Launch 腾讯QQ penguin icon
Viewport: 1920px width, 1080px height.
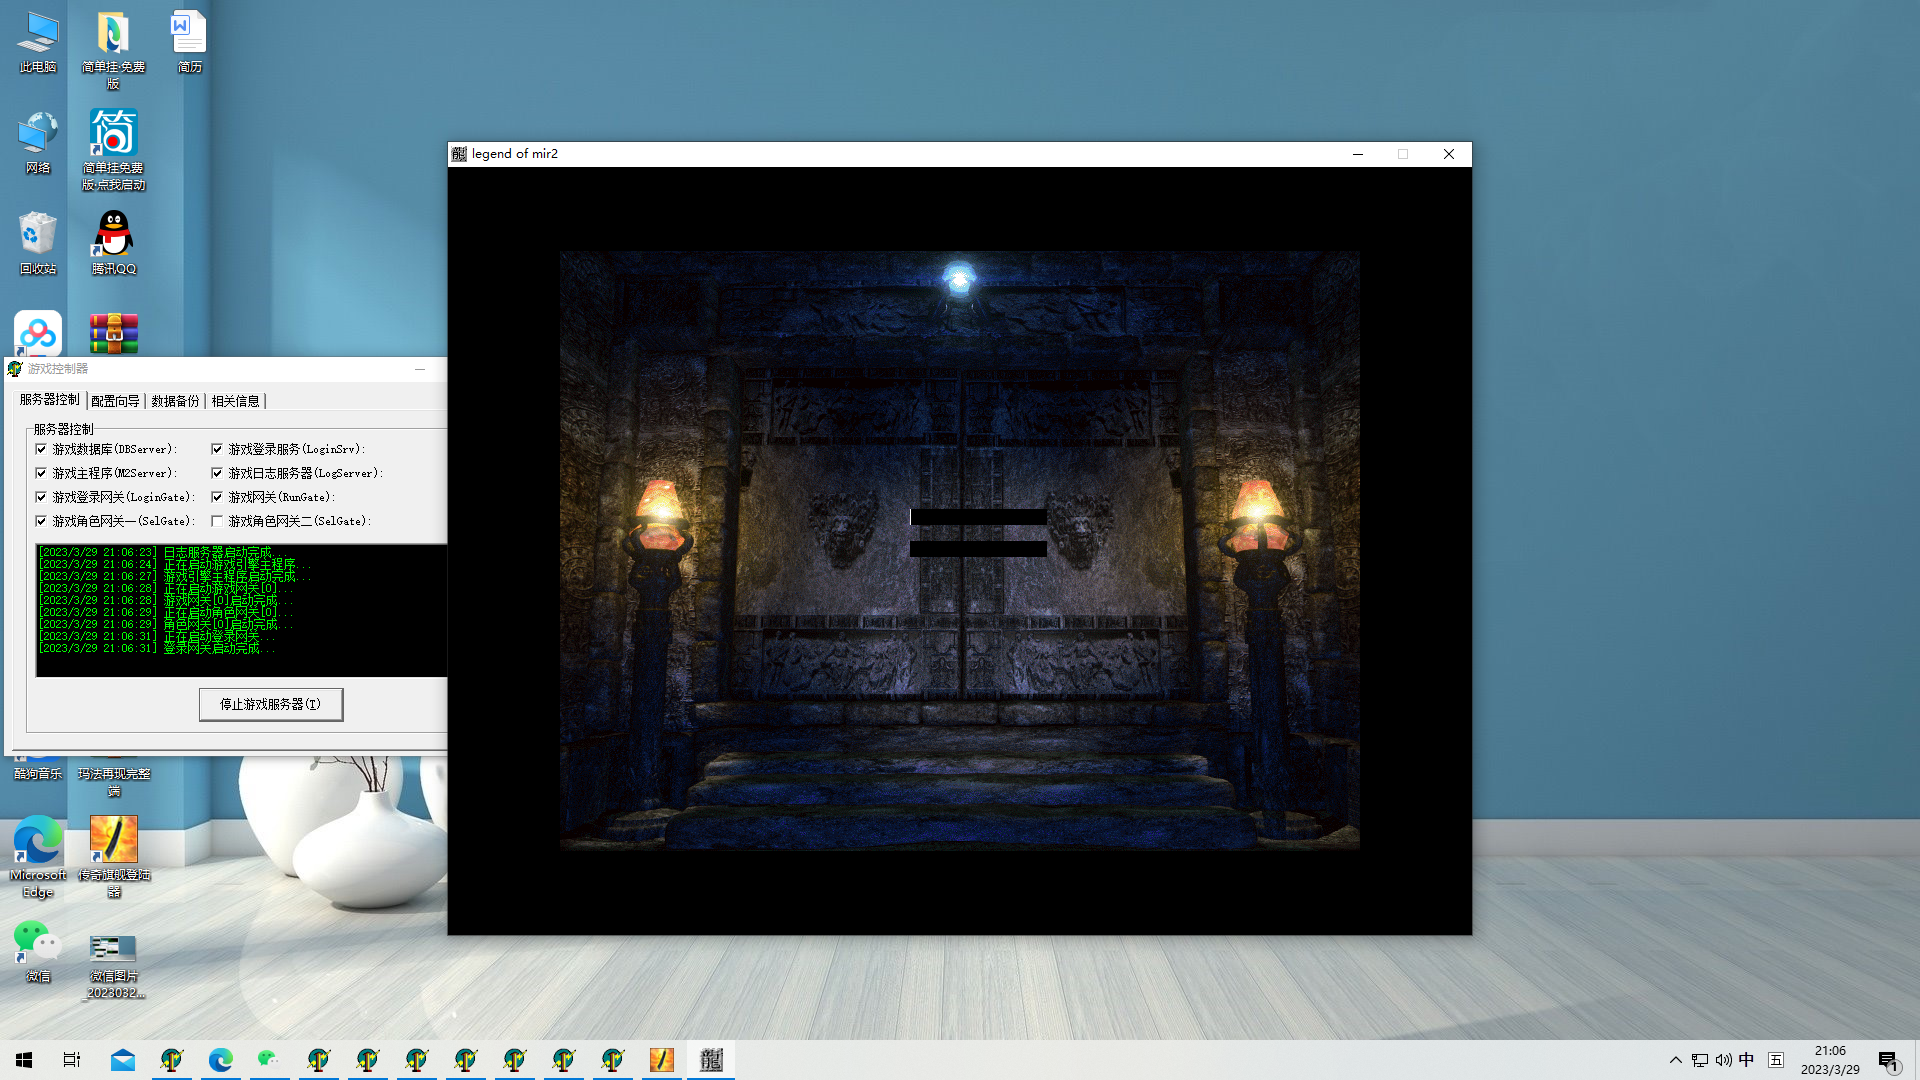pyautogui.click(x=113, y=244)
